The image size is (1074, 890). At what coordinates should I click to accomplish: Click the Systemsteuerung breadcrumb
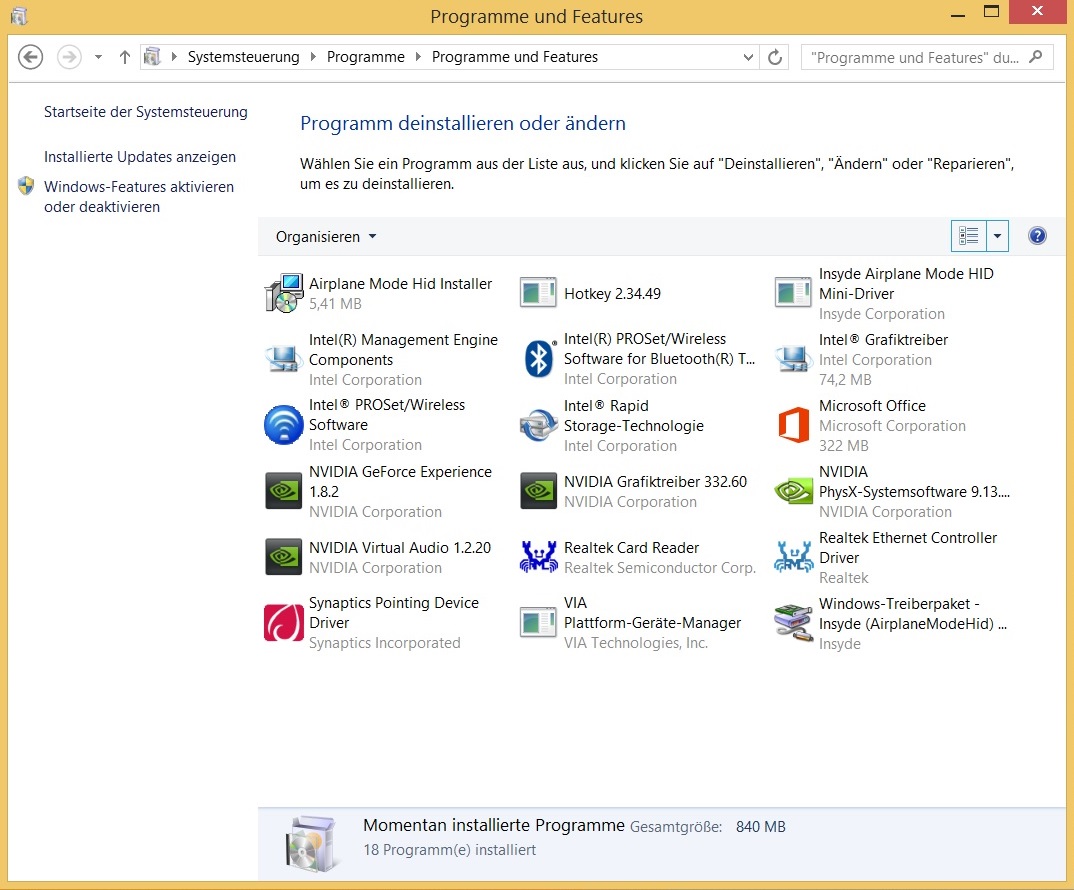click(x=244, y=57)
